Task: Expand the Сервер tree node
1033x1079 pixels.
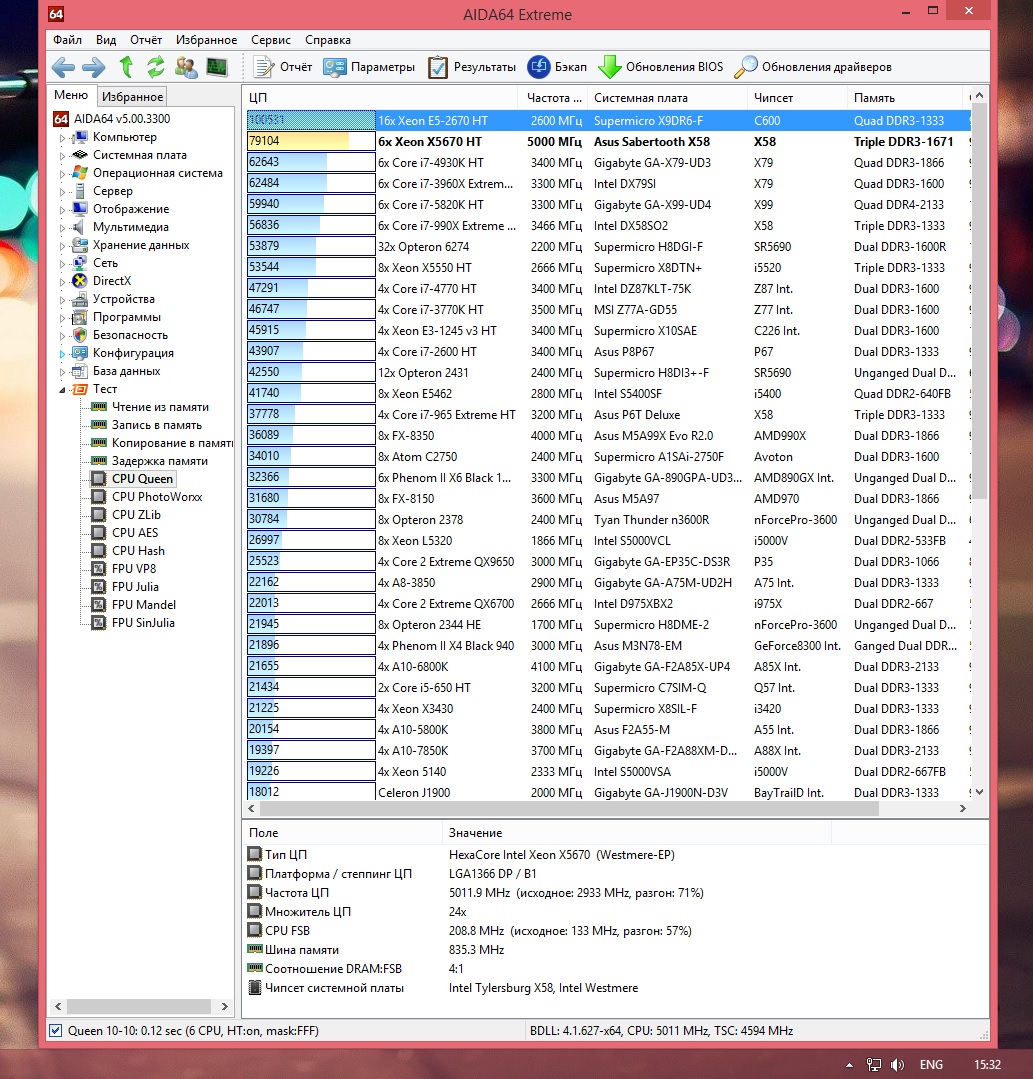Action: click(x=62, y=191)
